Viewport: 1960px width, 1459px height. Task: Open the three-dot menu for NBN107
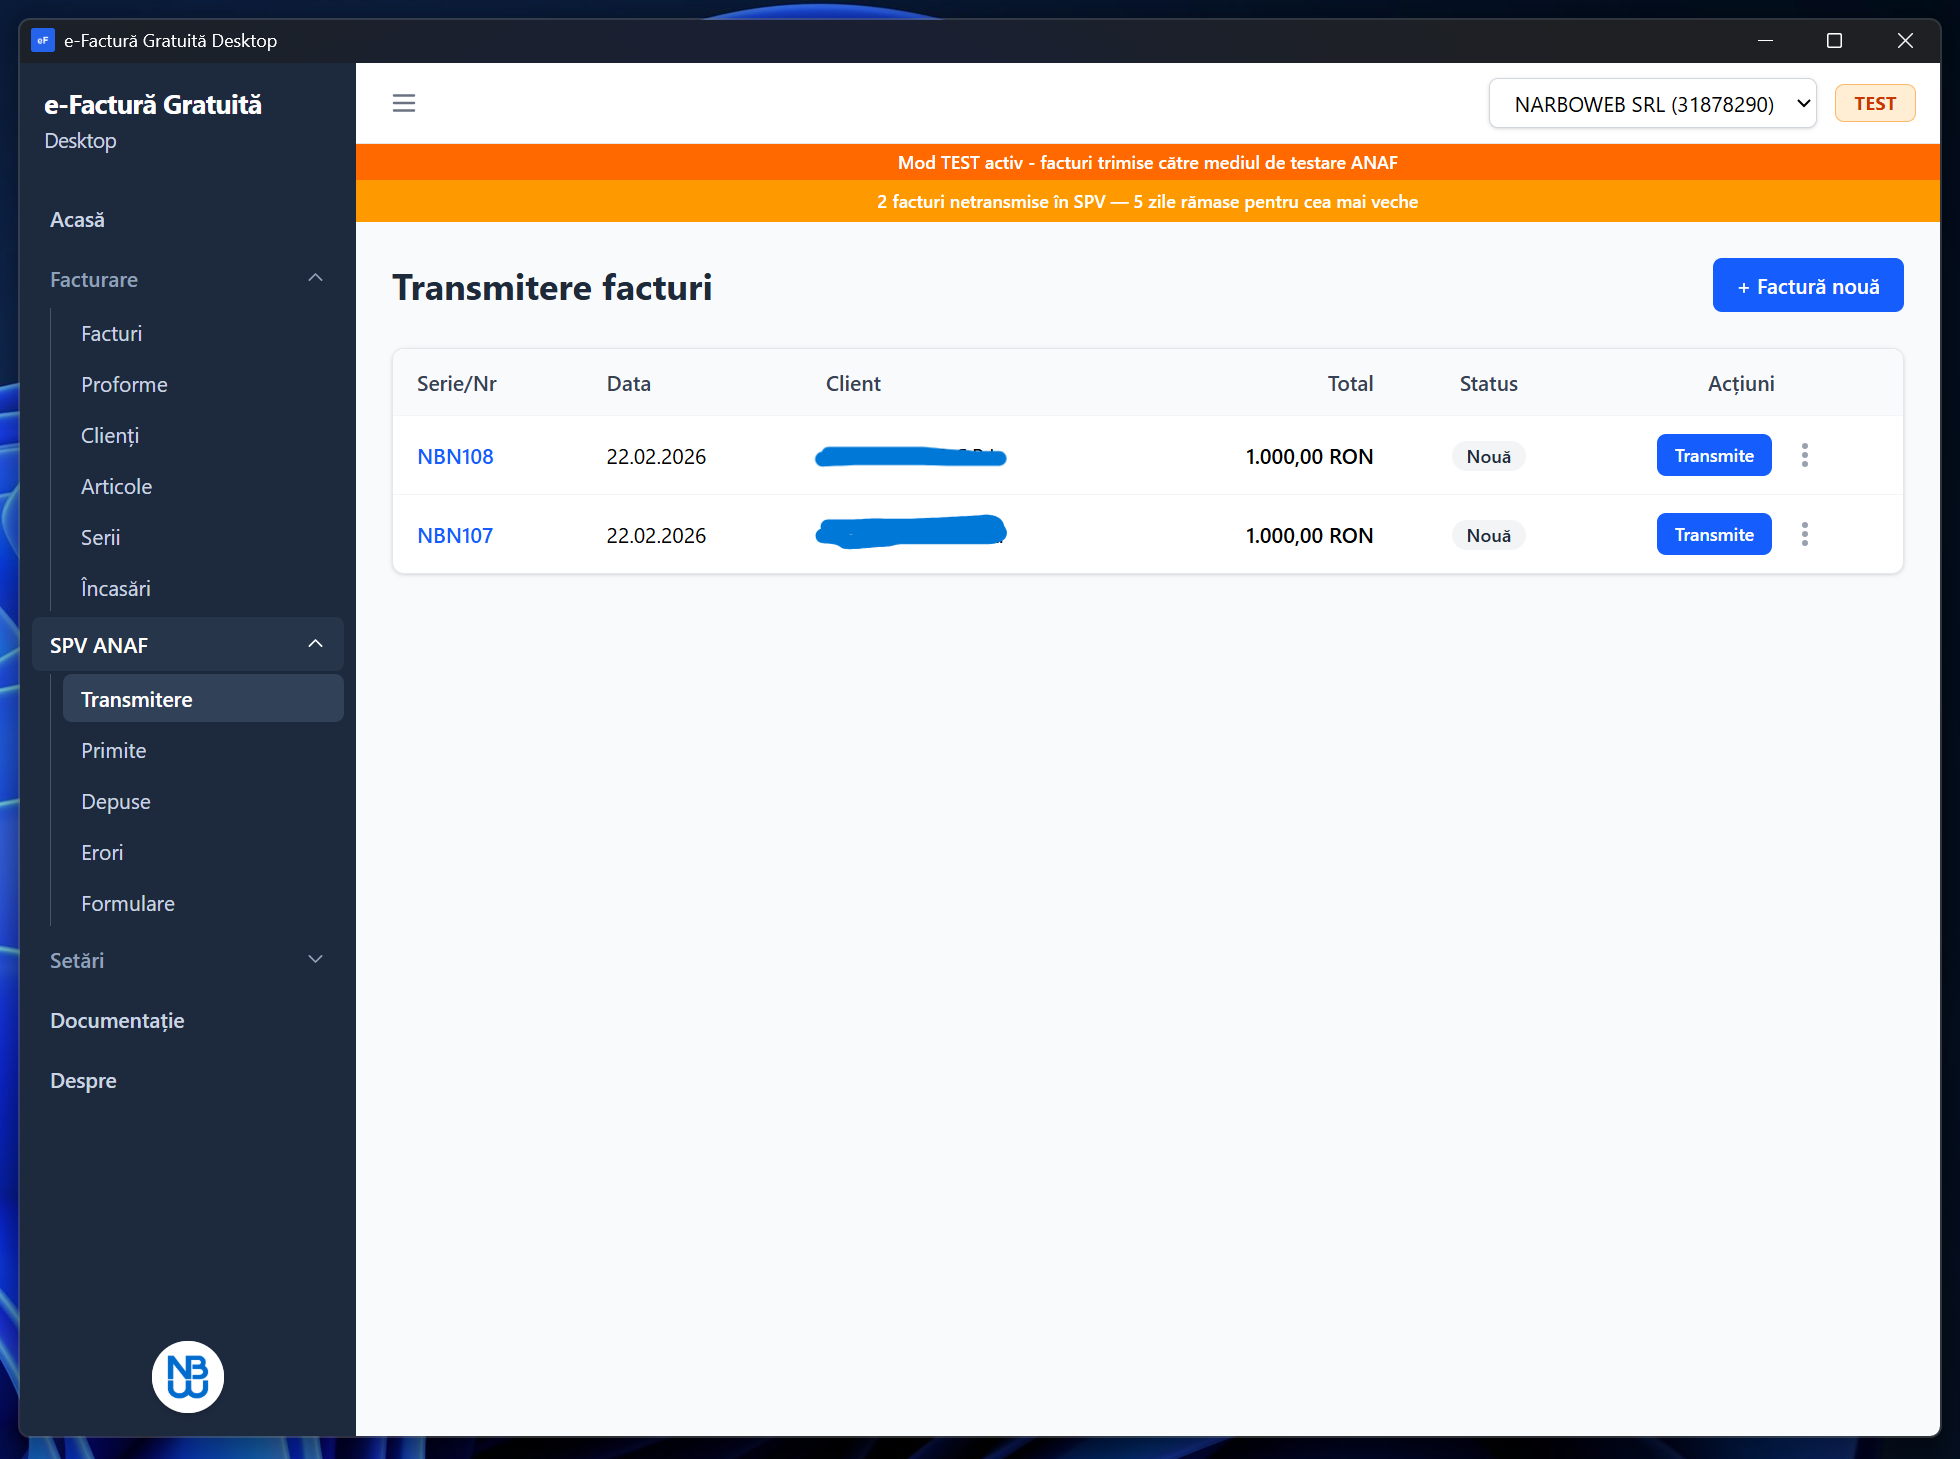coord(1804,535)
